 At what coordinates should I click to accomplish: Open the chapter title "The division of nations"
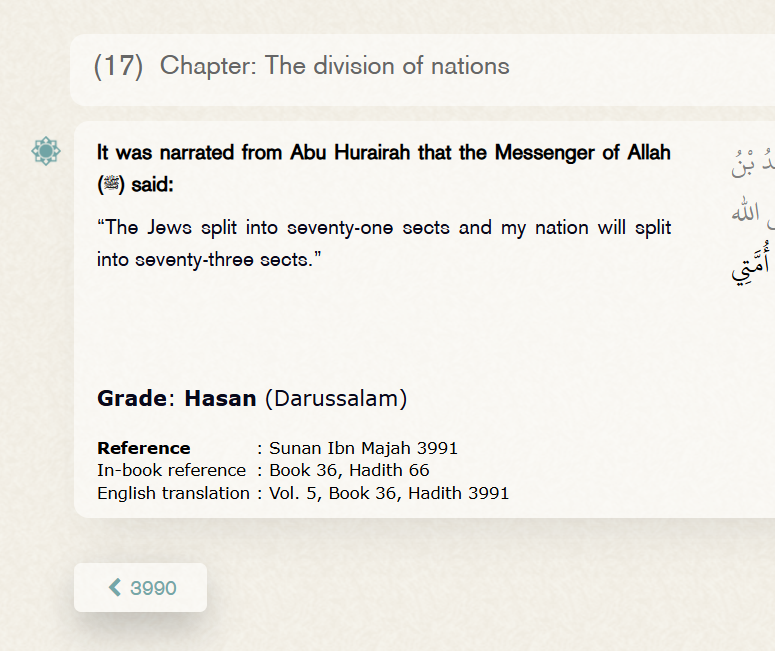coord(334,66)
